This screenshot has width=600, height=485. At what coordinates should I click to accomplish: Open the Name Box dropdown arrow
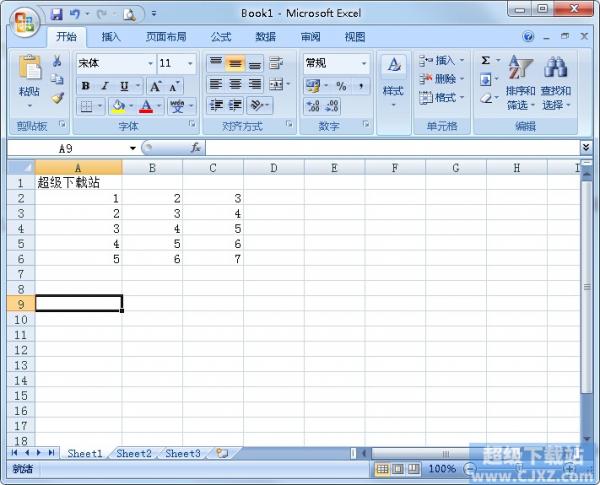(x=133, y=148)
